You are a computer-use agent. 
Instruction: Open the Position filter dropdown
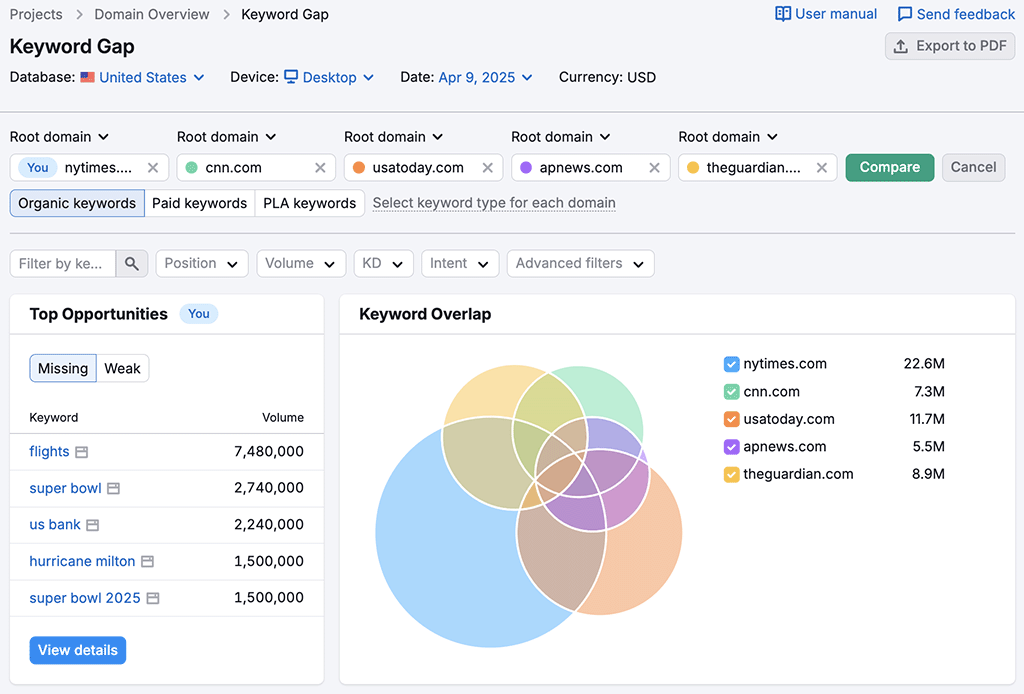pos(202,264)
